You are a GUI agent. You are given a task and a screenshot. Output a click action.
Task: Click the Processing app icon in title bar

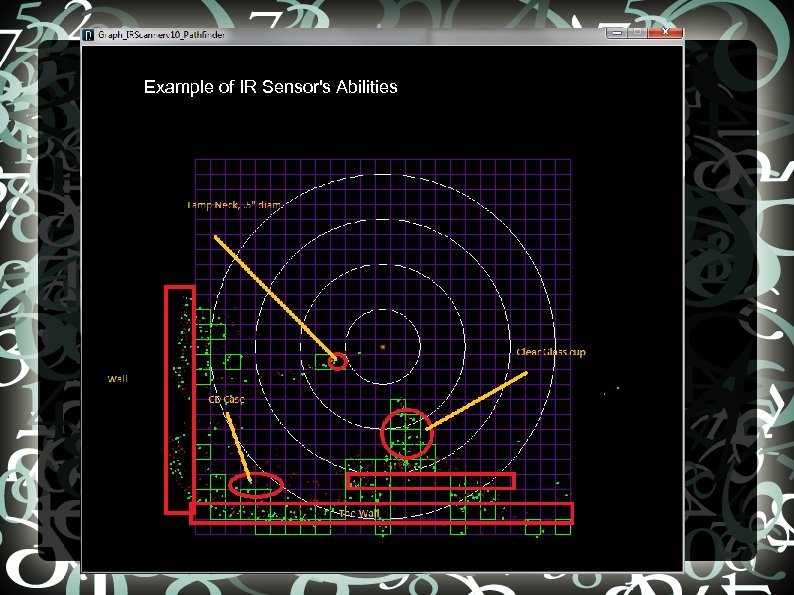(x=89, y=35)
